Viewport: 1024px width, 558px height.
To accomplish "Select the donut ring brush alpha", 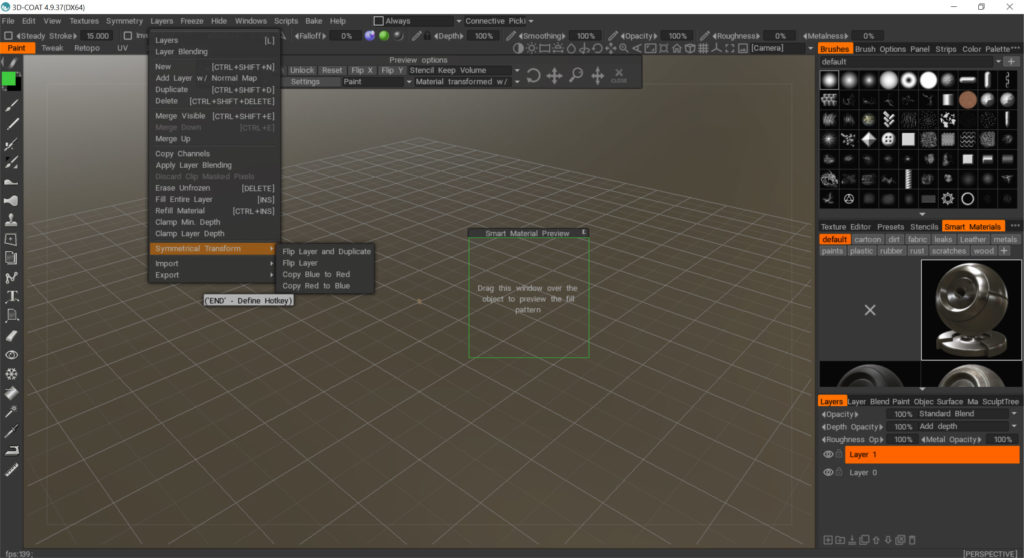I will tap(908, 80).
